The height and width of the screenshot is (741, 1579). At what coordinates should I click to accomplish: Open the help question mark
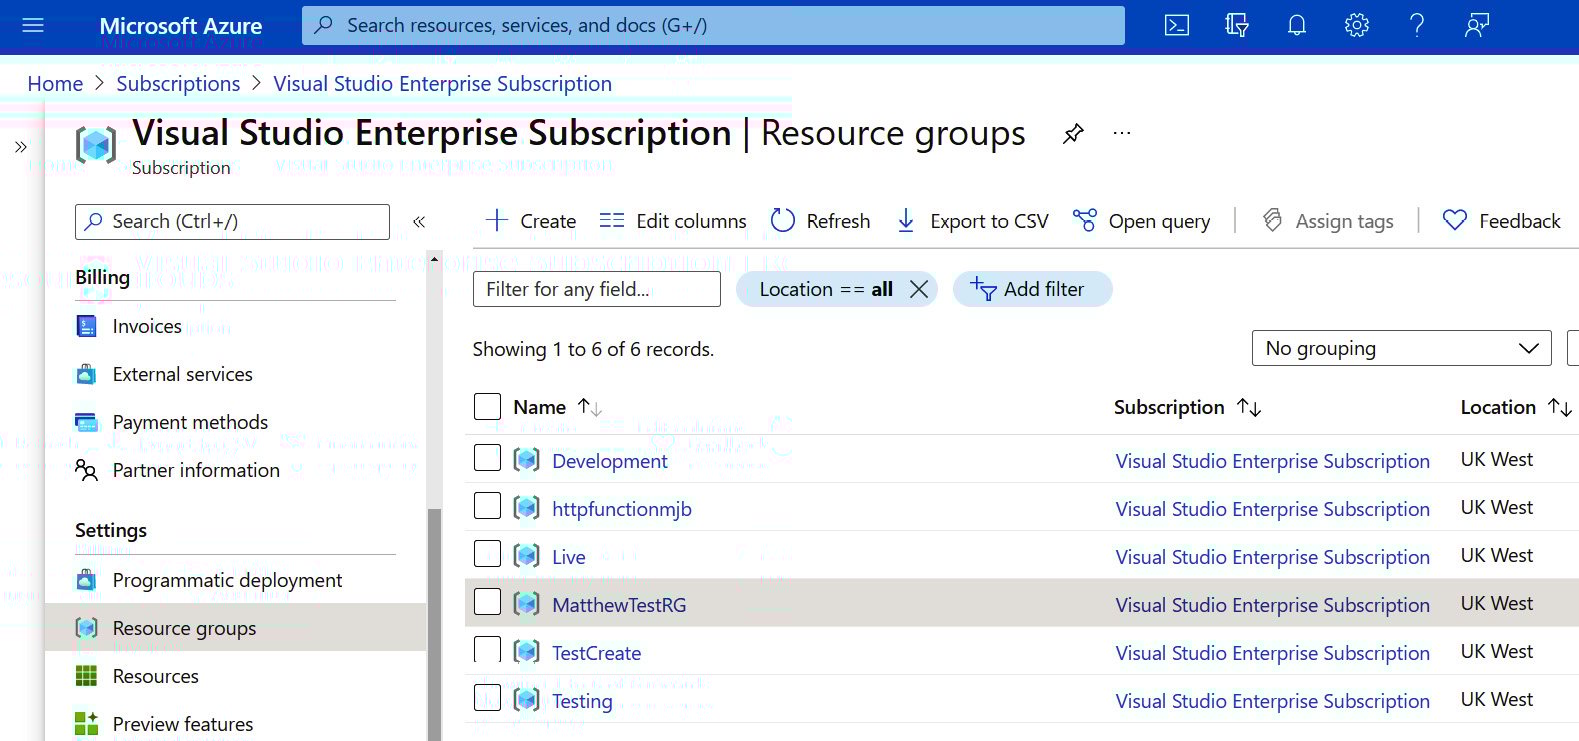click(x=1417, y=25)
